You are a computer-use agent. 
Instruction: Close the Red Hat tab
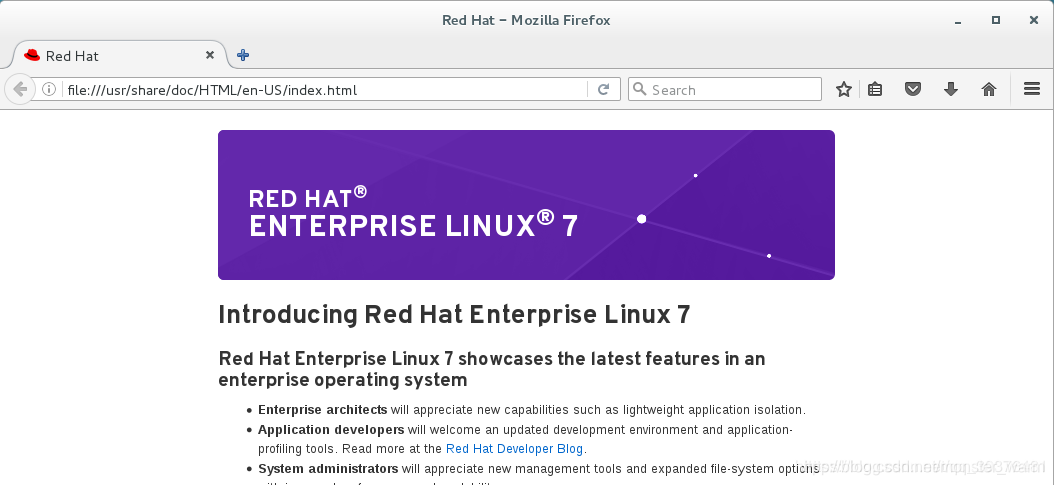coord(210,55)
